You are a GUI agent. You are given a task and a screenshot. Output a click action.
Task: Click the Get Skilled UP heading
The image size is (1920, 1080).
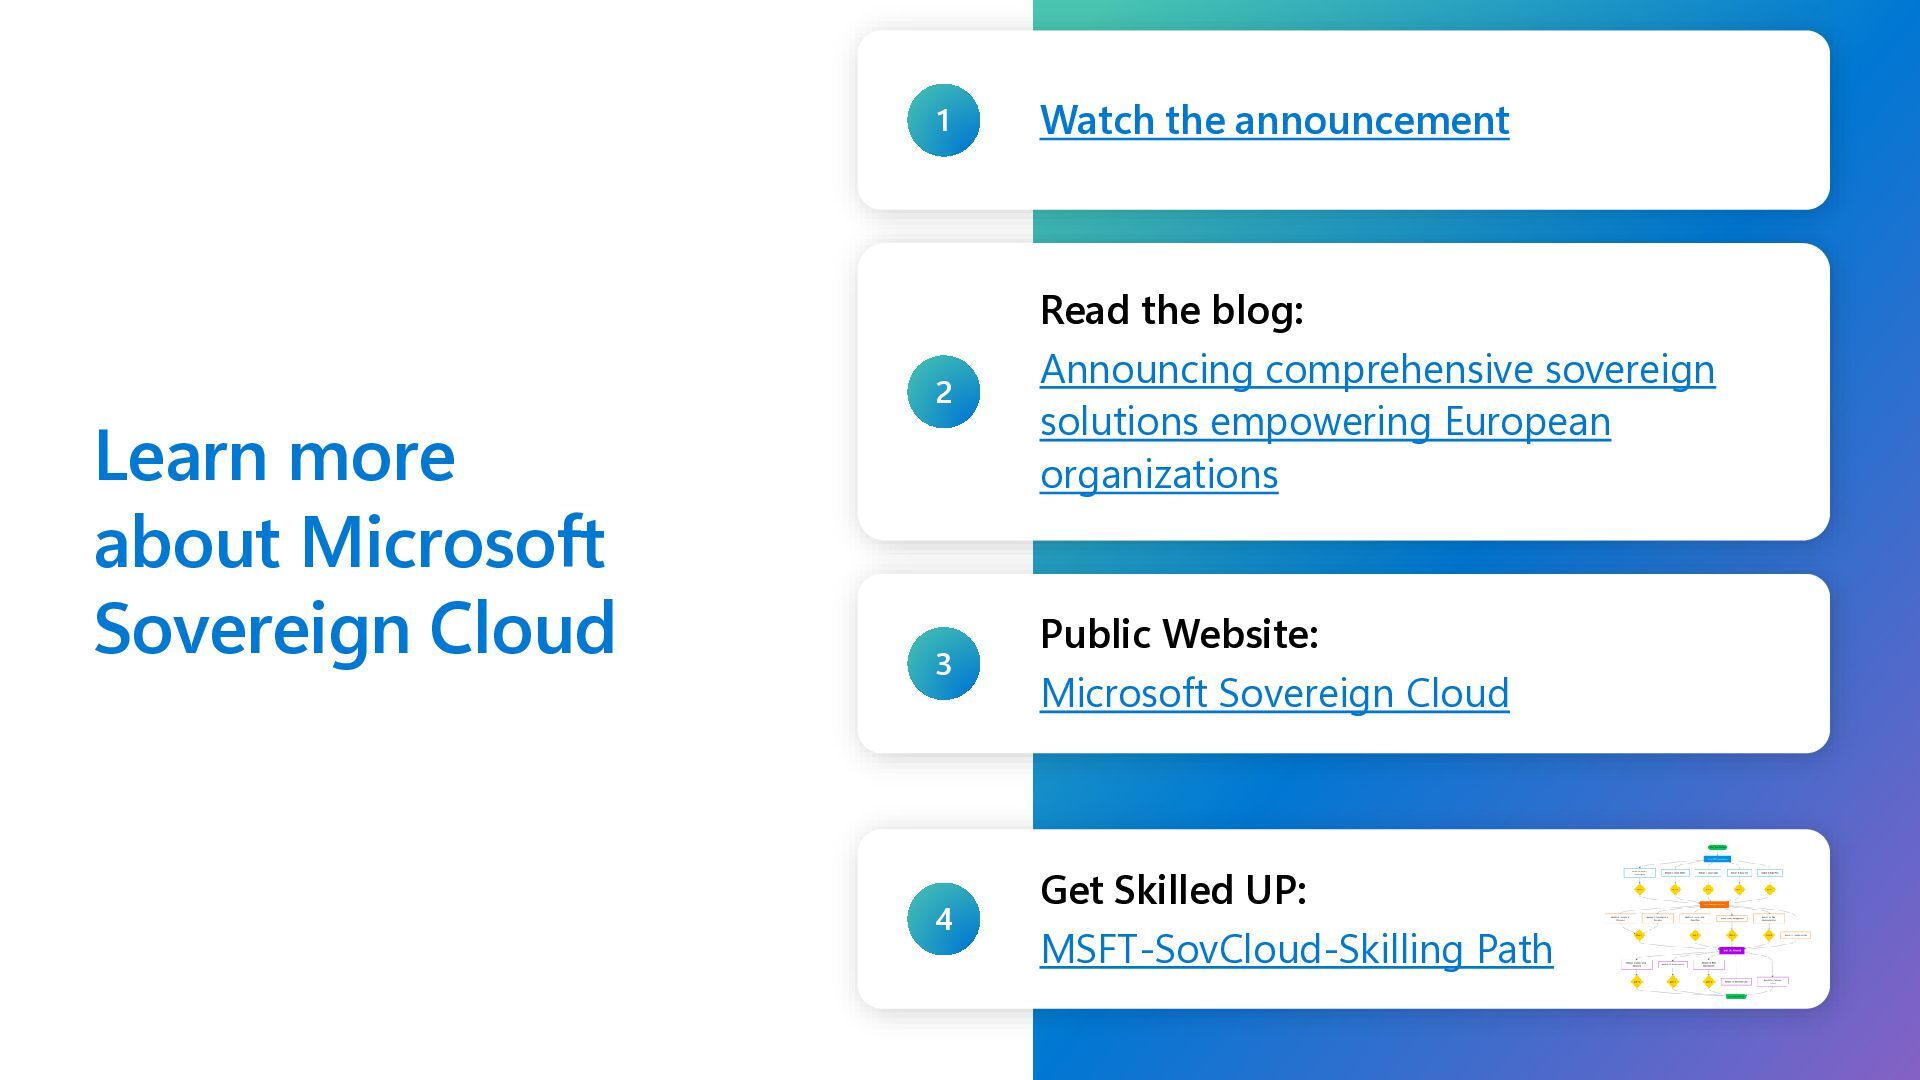(x=1173, y=890)
